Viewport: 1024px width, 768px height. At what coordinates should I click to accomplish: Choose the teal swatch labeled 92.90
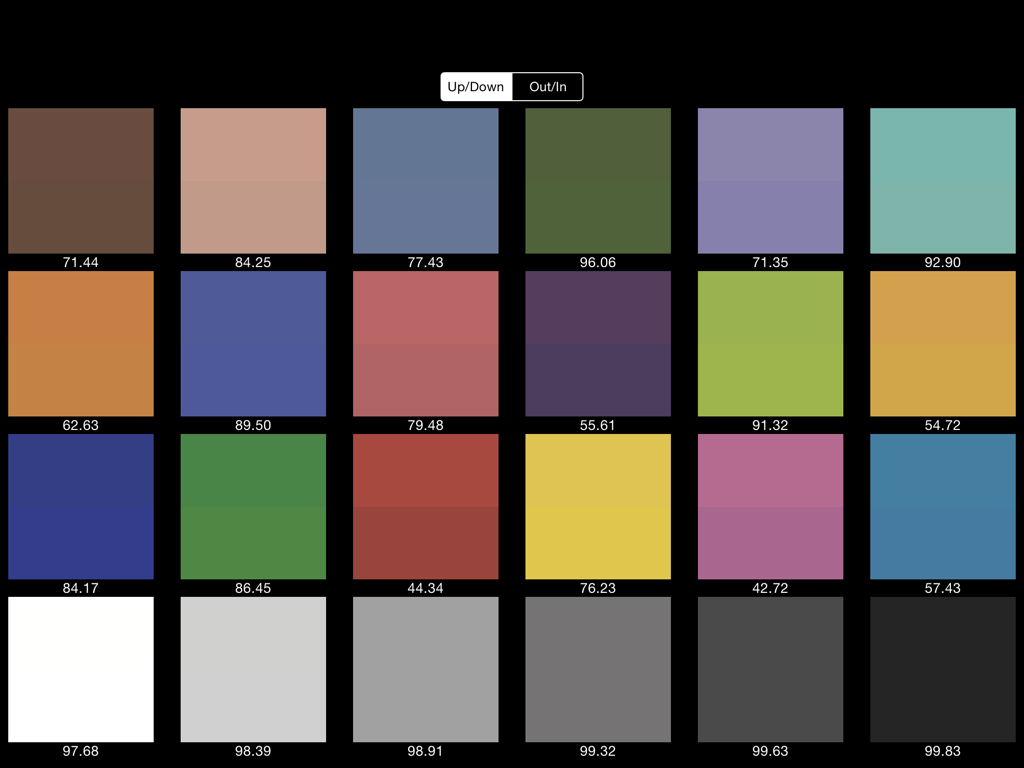(x=943, y=181)
